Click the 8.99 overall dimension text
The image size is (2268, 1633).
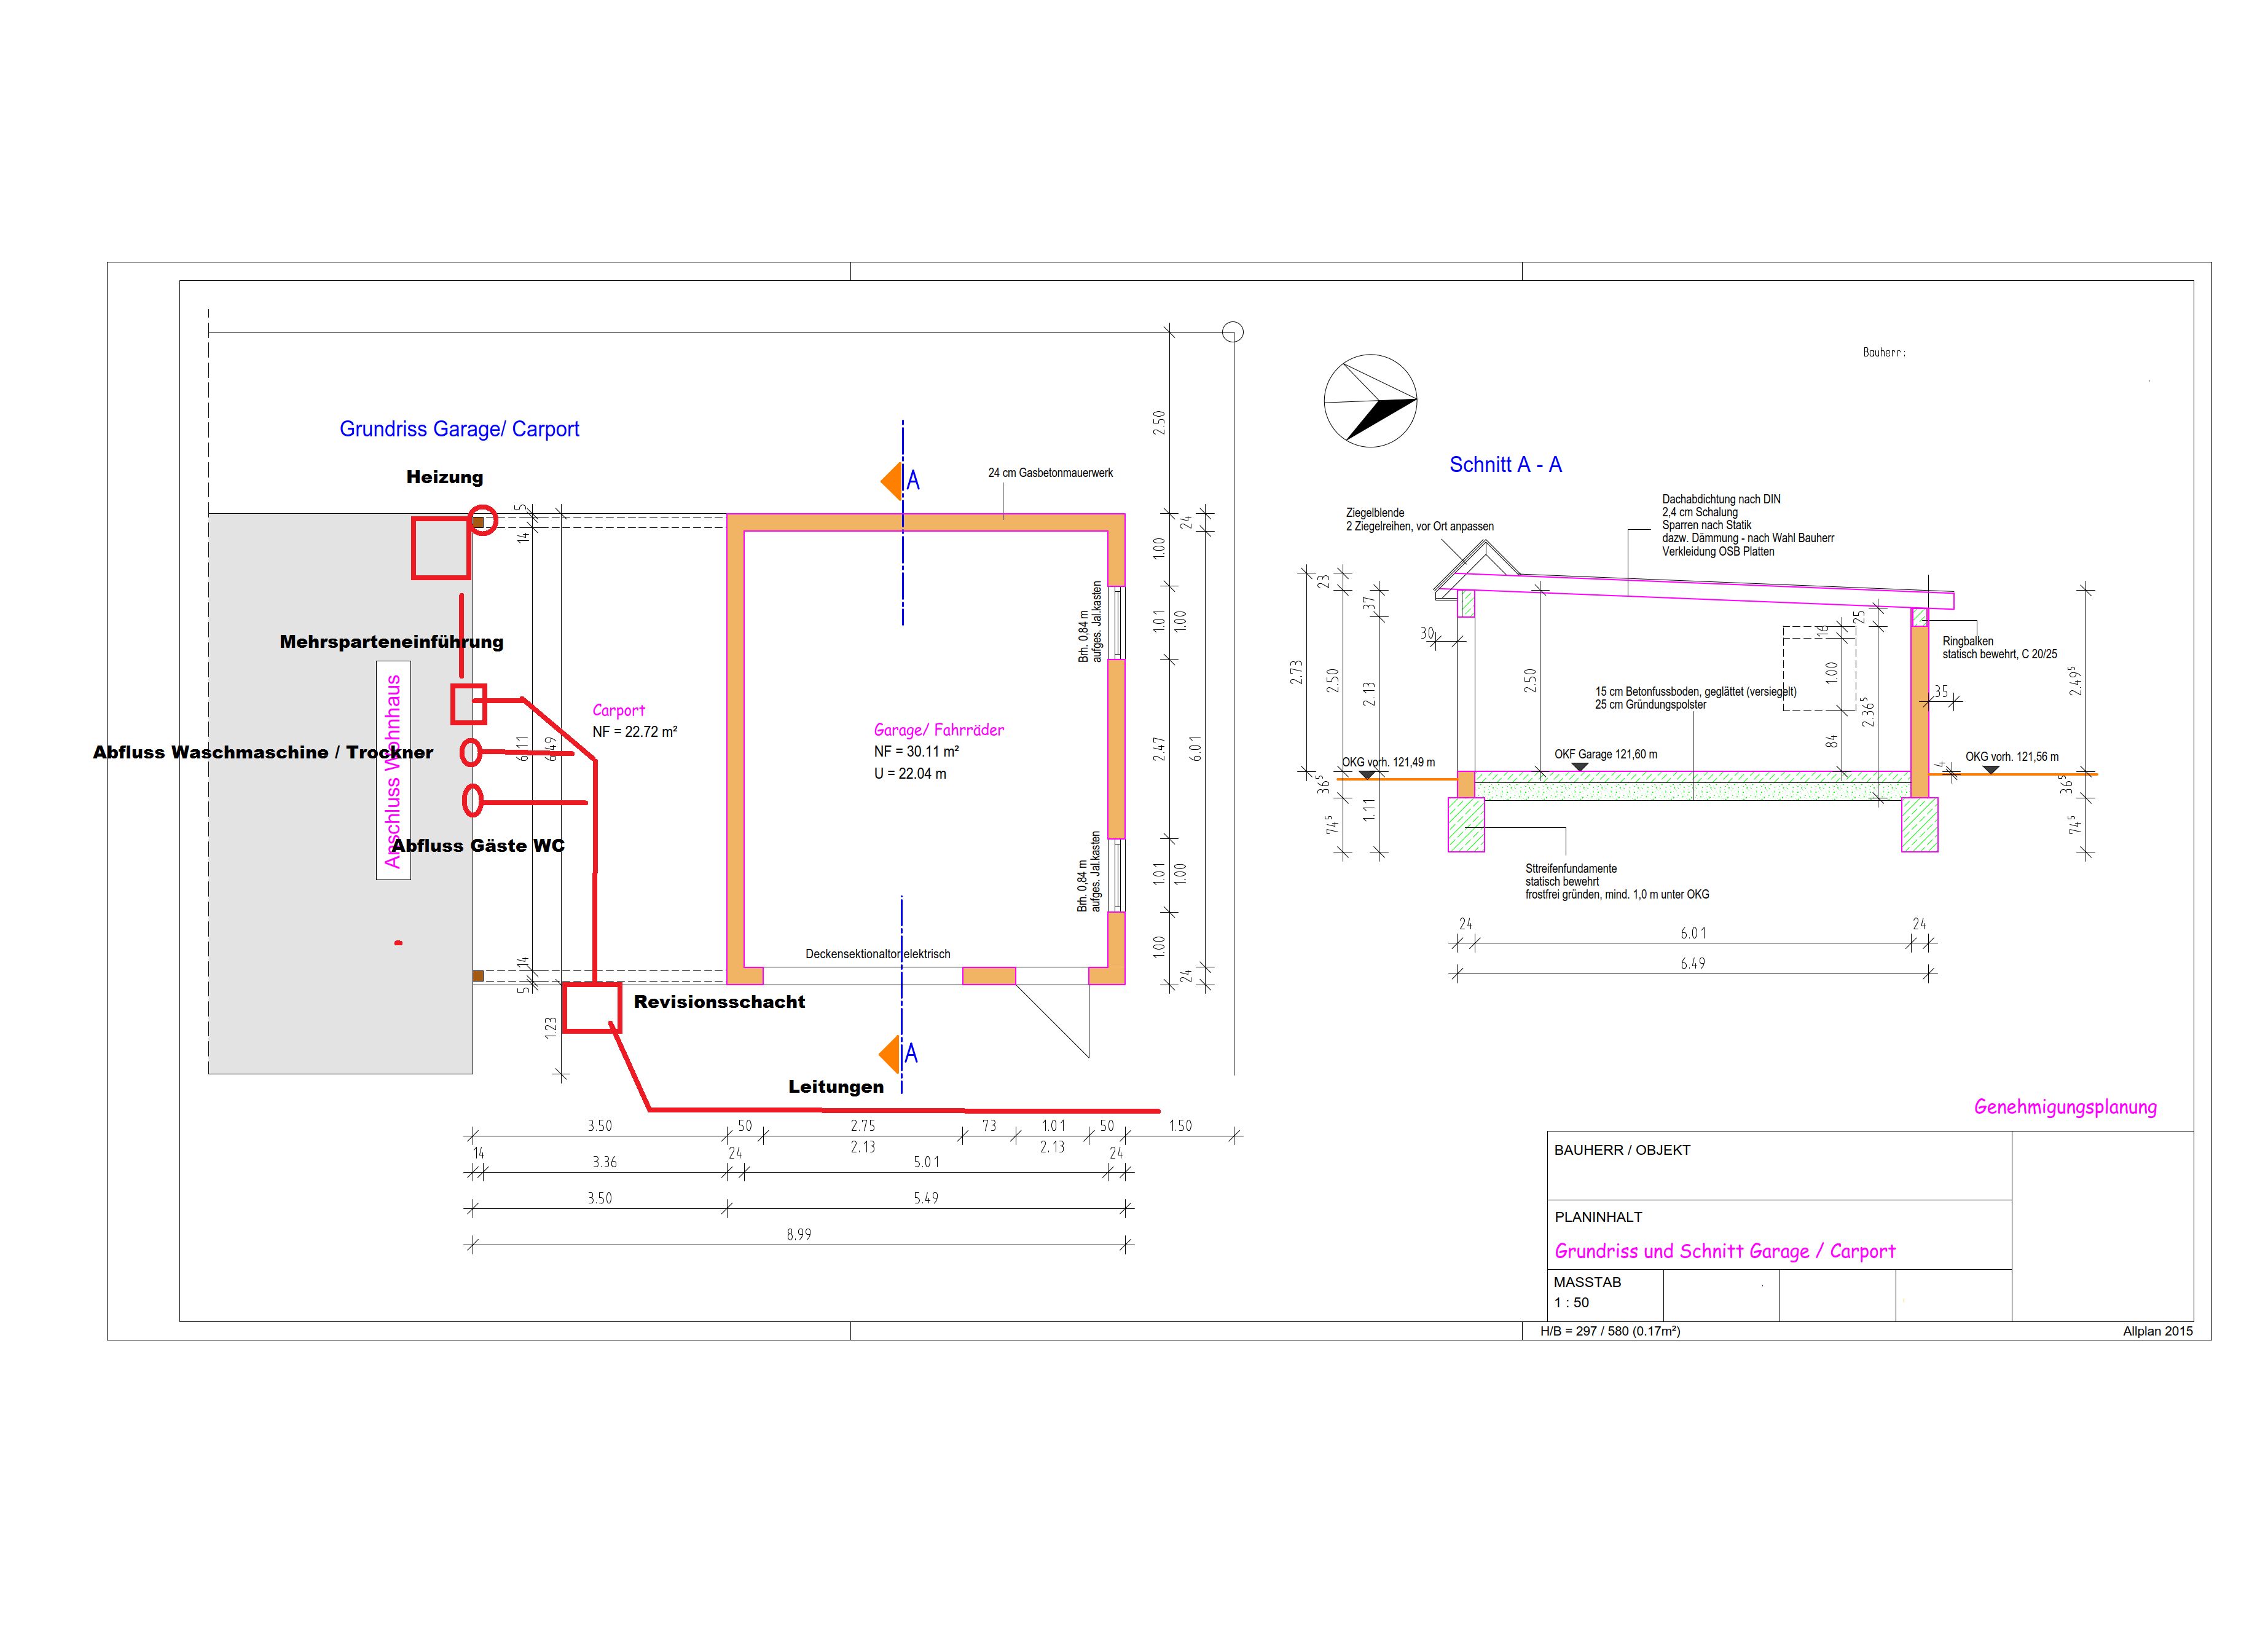click(x=798, y=1235)
